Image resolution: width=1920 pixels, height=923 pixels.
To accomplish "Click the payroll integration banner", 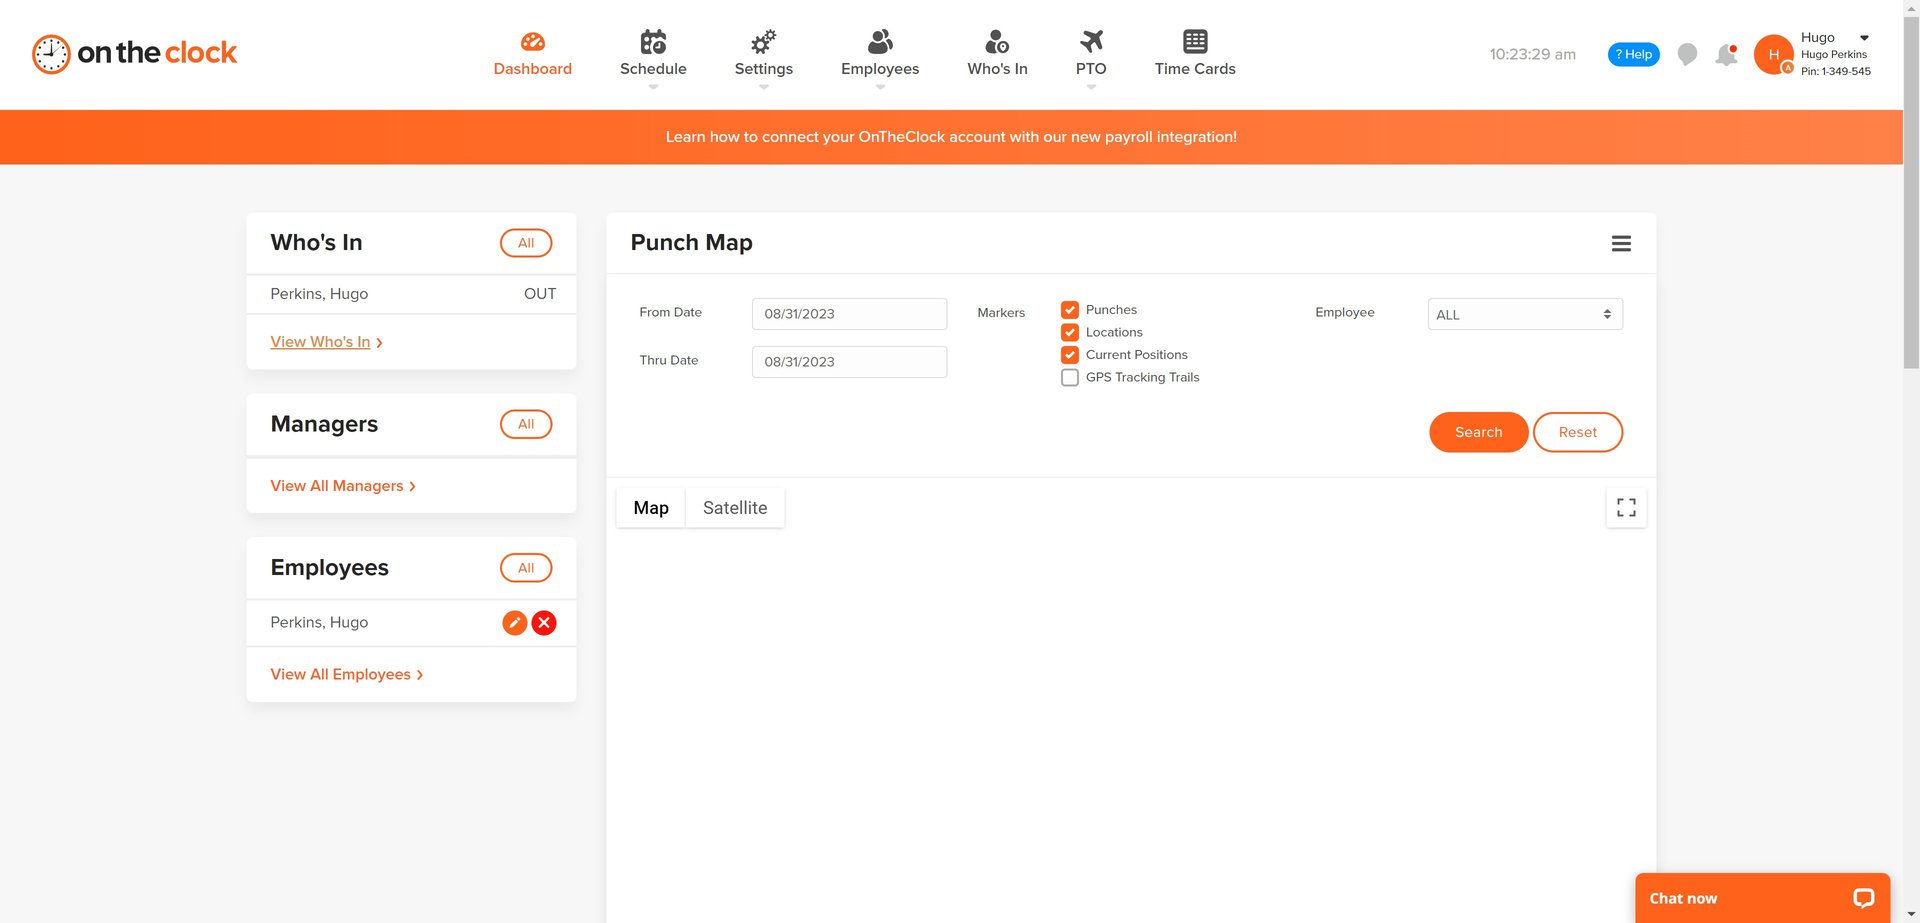I will [951, 137].
